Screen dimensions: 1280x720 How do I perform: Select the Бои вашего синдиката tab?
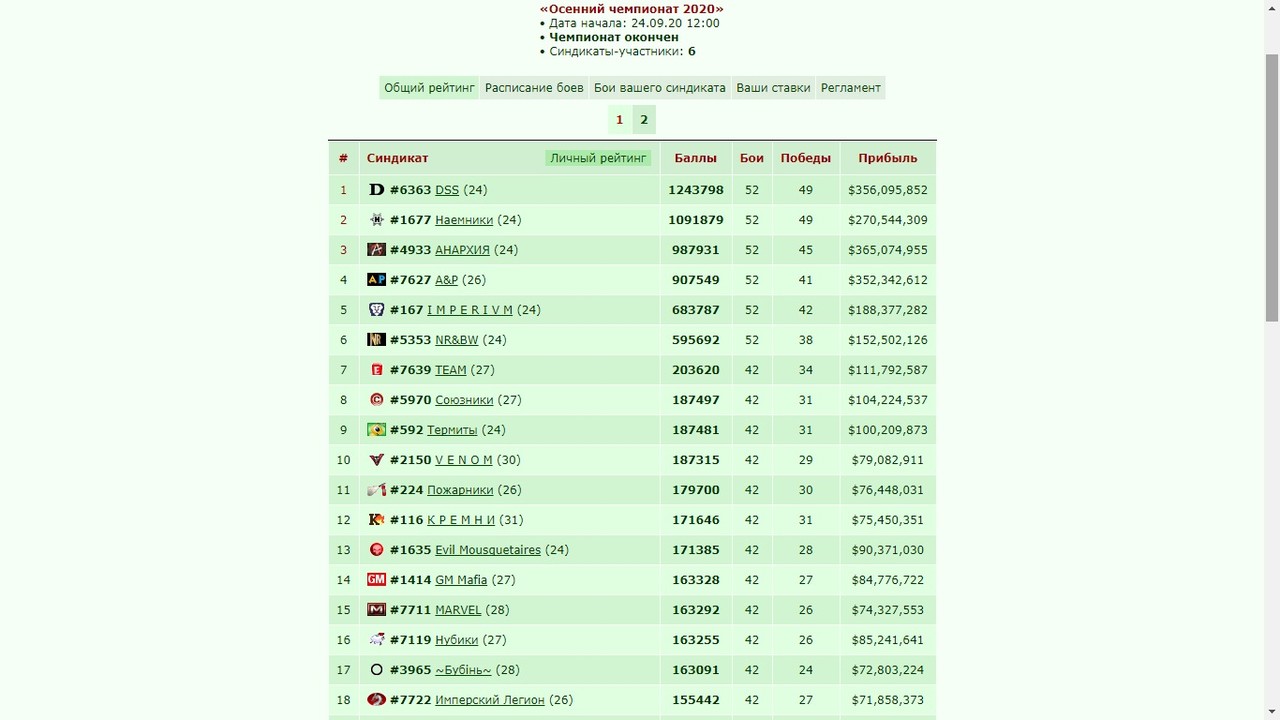click(660, 88)
